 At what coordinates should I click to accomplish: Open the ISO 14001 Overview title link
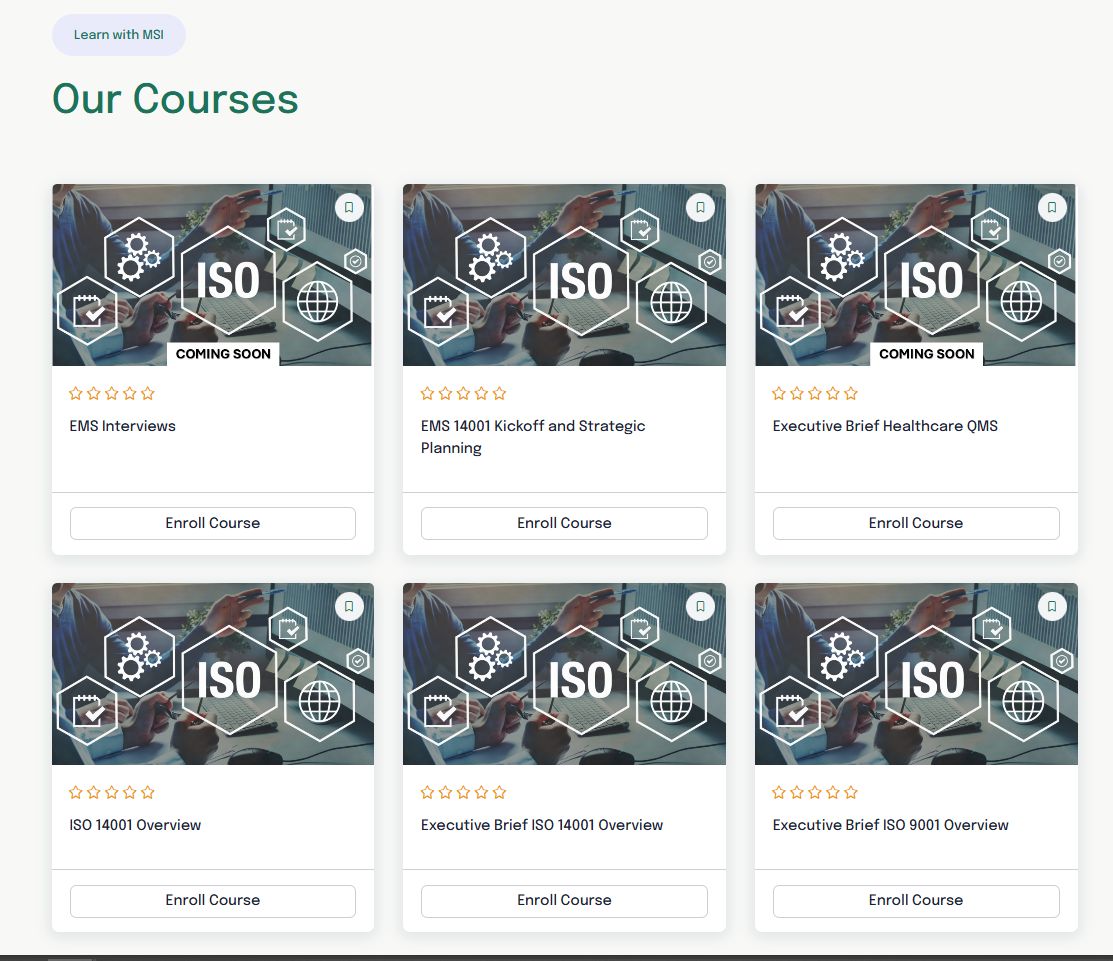pos(135,825)
